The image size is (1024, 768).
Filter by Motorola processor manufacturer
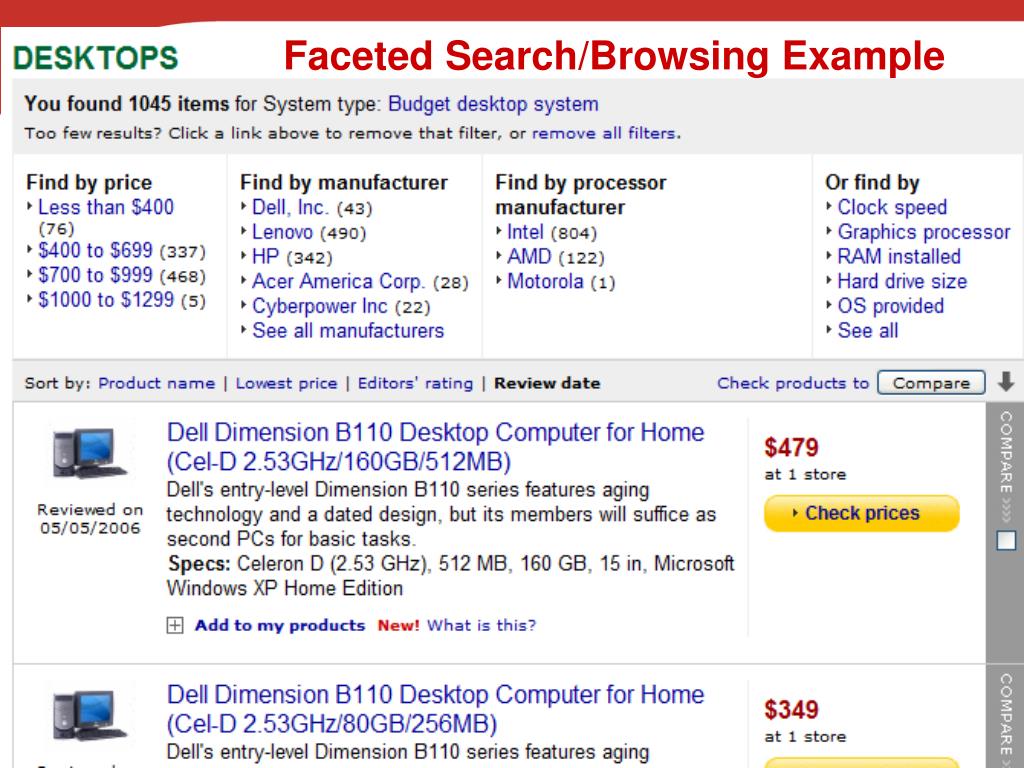click(x=545, y=281)
